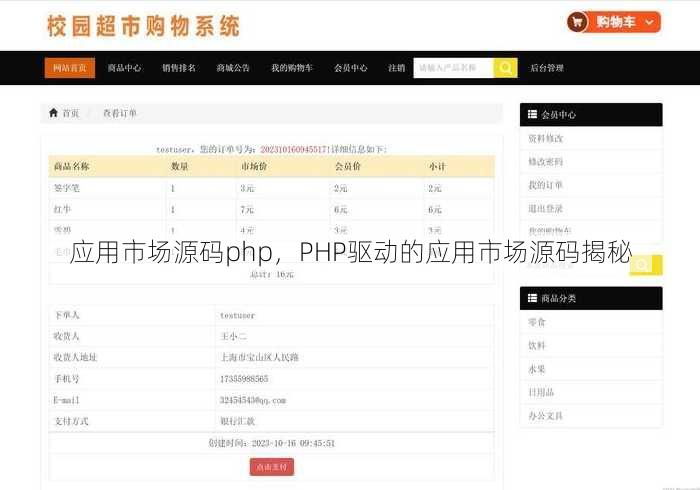The height and width of the screenshot is (490, 700).
Task: Click the 小计 column header
Action: click(437, 166)
